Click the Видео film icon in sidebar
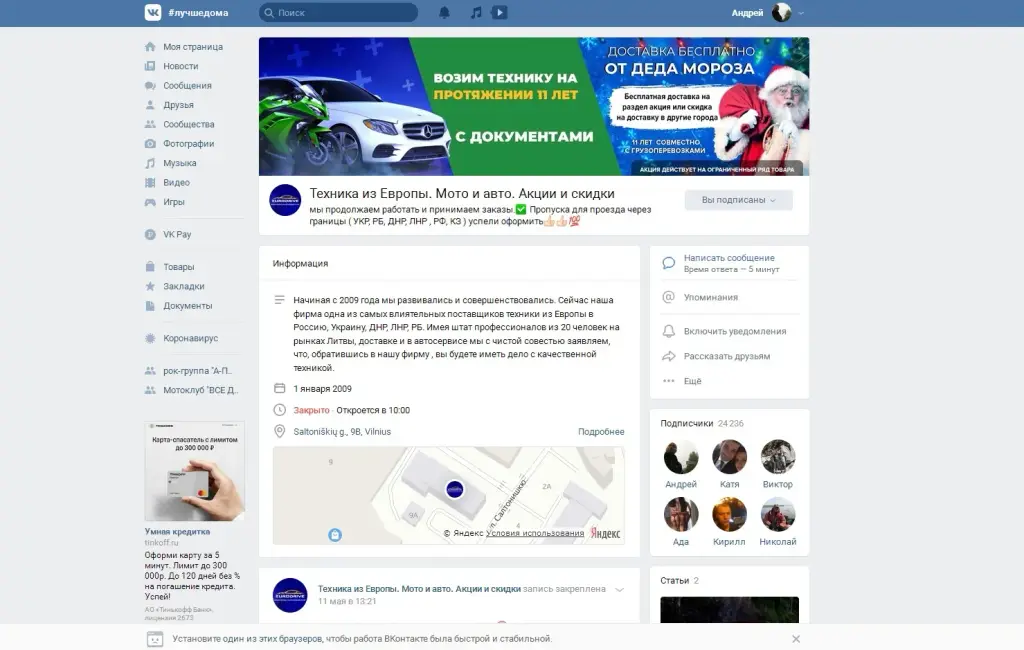This screenshot has width=1024, height=650. [150, 182]
